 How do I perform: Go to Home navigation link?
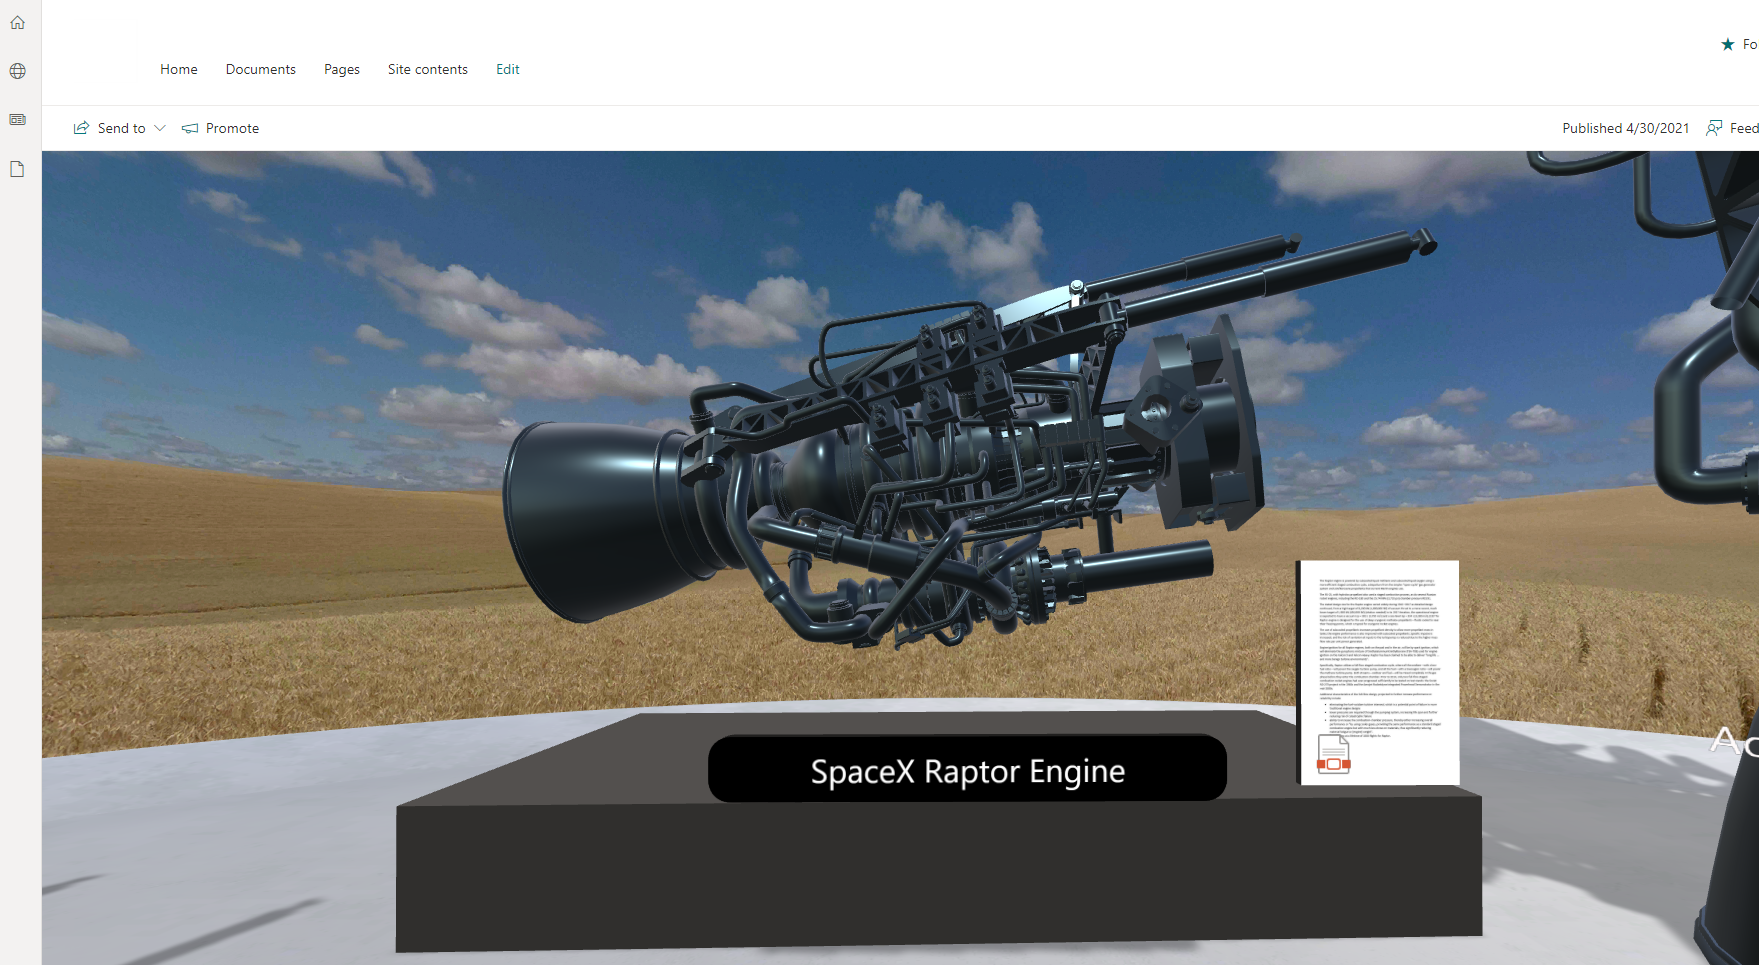[x=179, y=69]
